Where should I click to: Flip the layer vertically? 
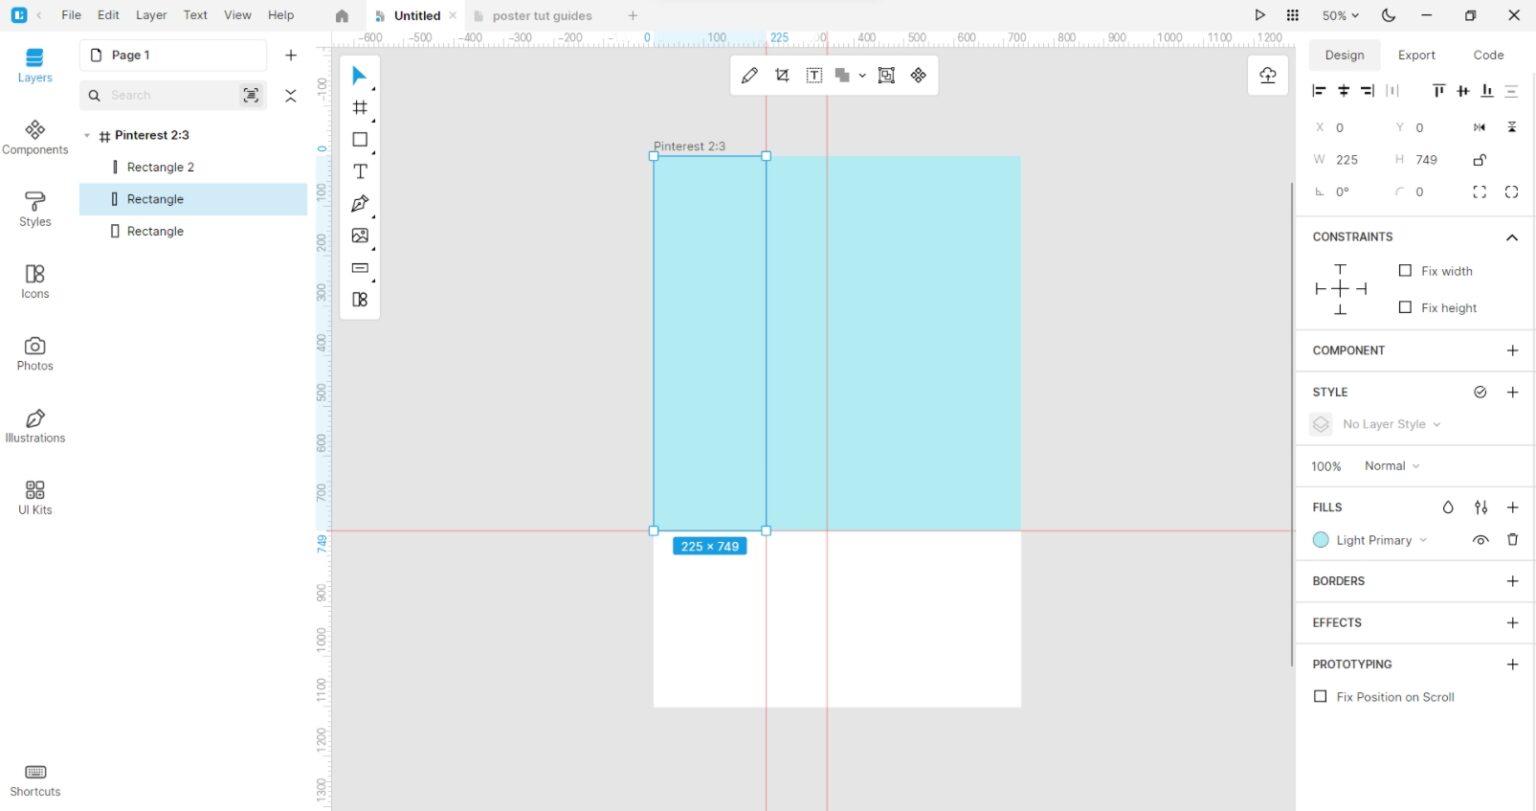[x=1512, y=128]
